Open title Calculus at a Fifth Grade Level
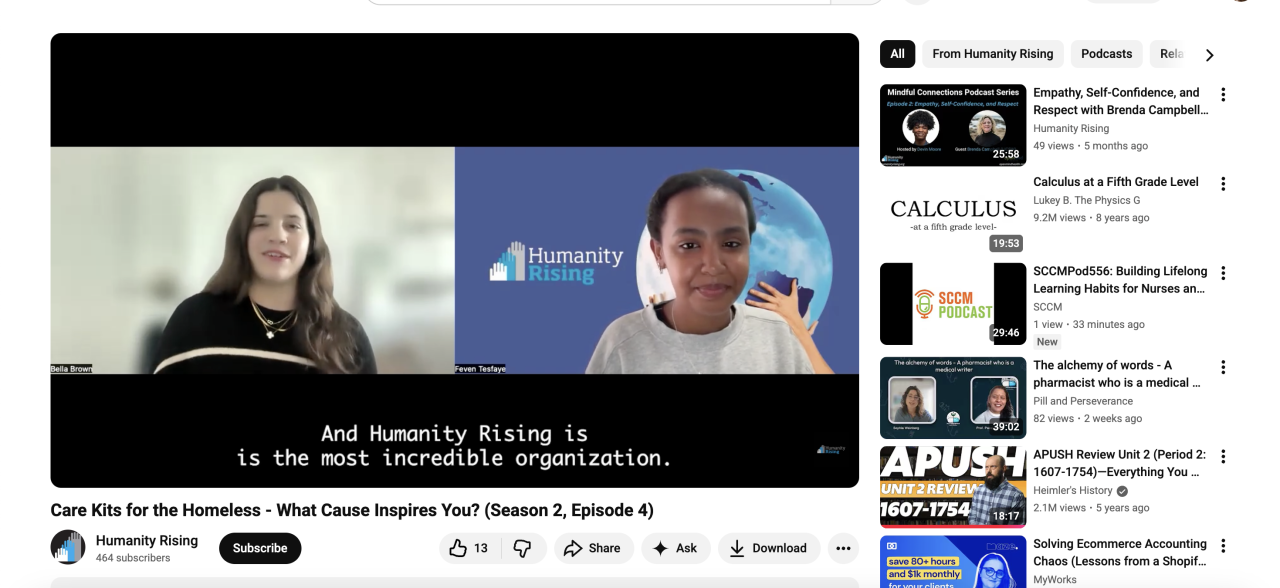 [x=1116, y=182]
